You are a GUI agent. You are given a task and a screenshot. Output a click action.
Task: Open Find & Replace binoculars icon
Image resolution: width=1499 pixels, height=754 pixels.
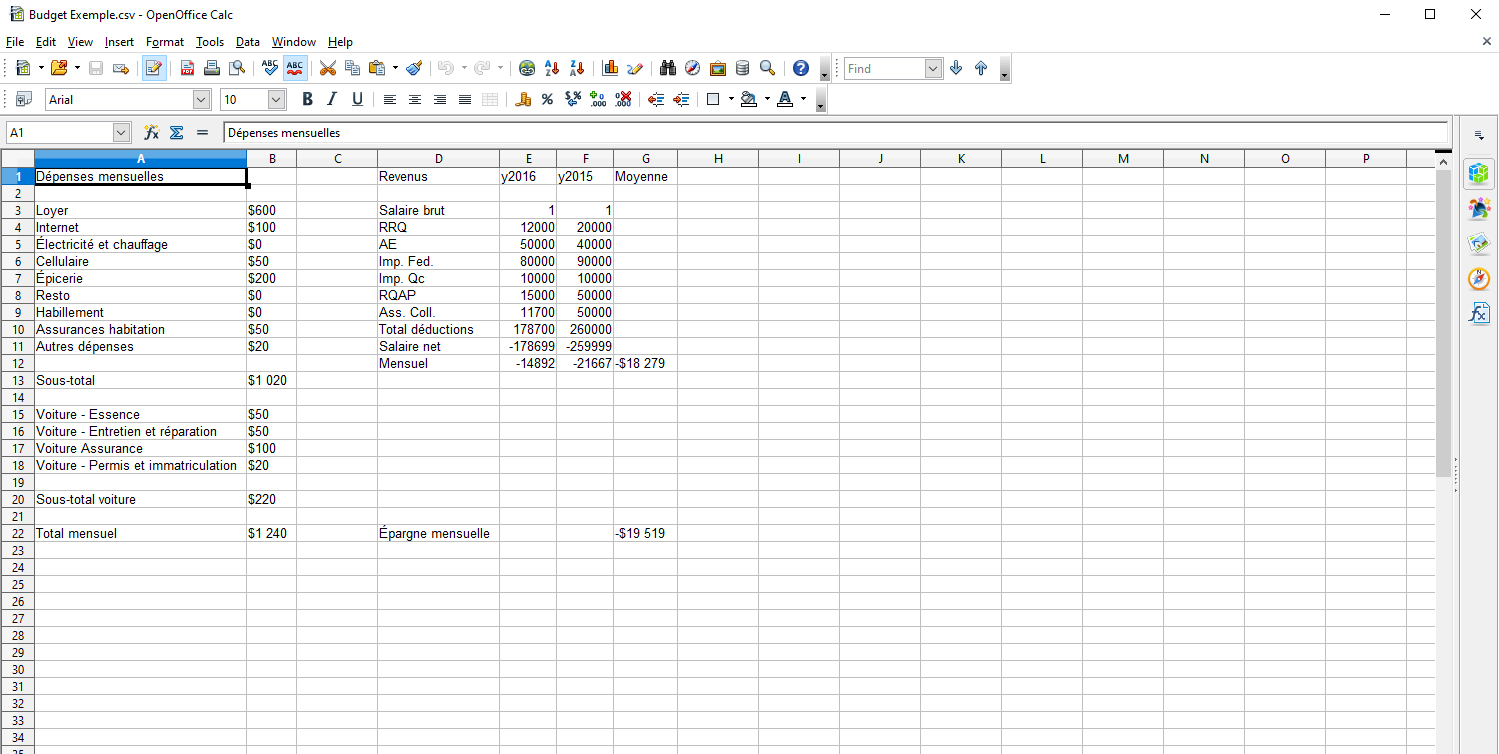[667, 69]
